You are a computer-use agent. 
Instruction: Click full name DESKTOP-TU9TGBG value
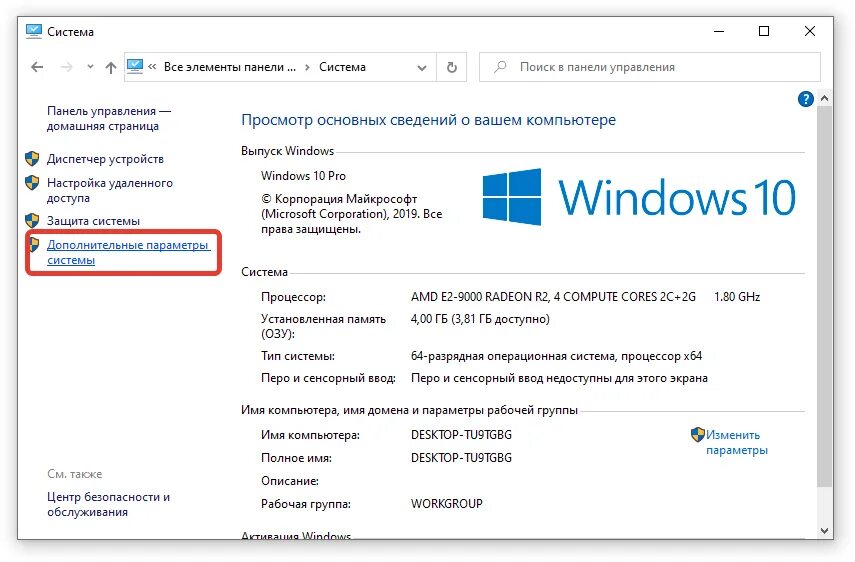tap(461, 458)
